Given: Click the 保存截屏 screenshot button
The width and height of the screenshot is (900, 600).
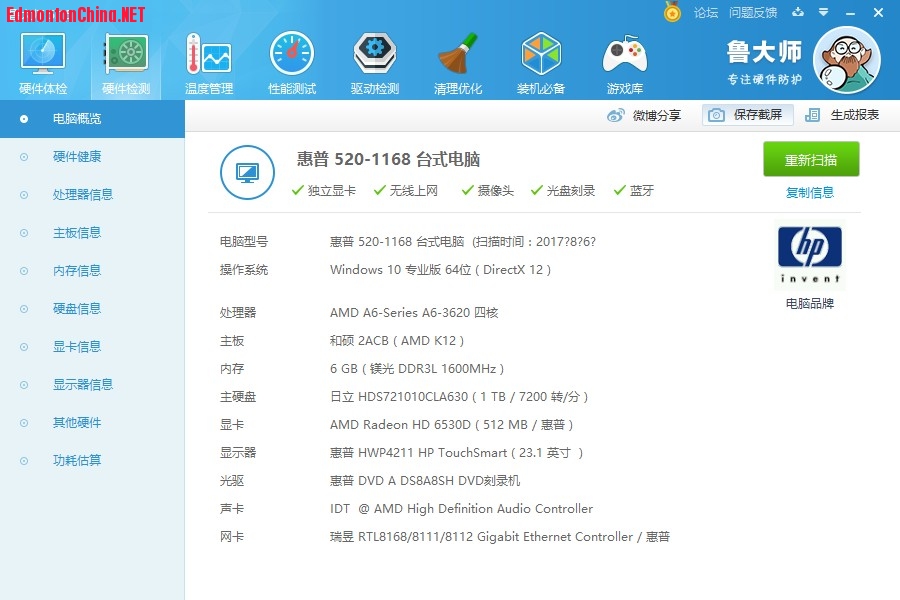Looking at the screenshot, I should click(747, 115).
